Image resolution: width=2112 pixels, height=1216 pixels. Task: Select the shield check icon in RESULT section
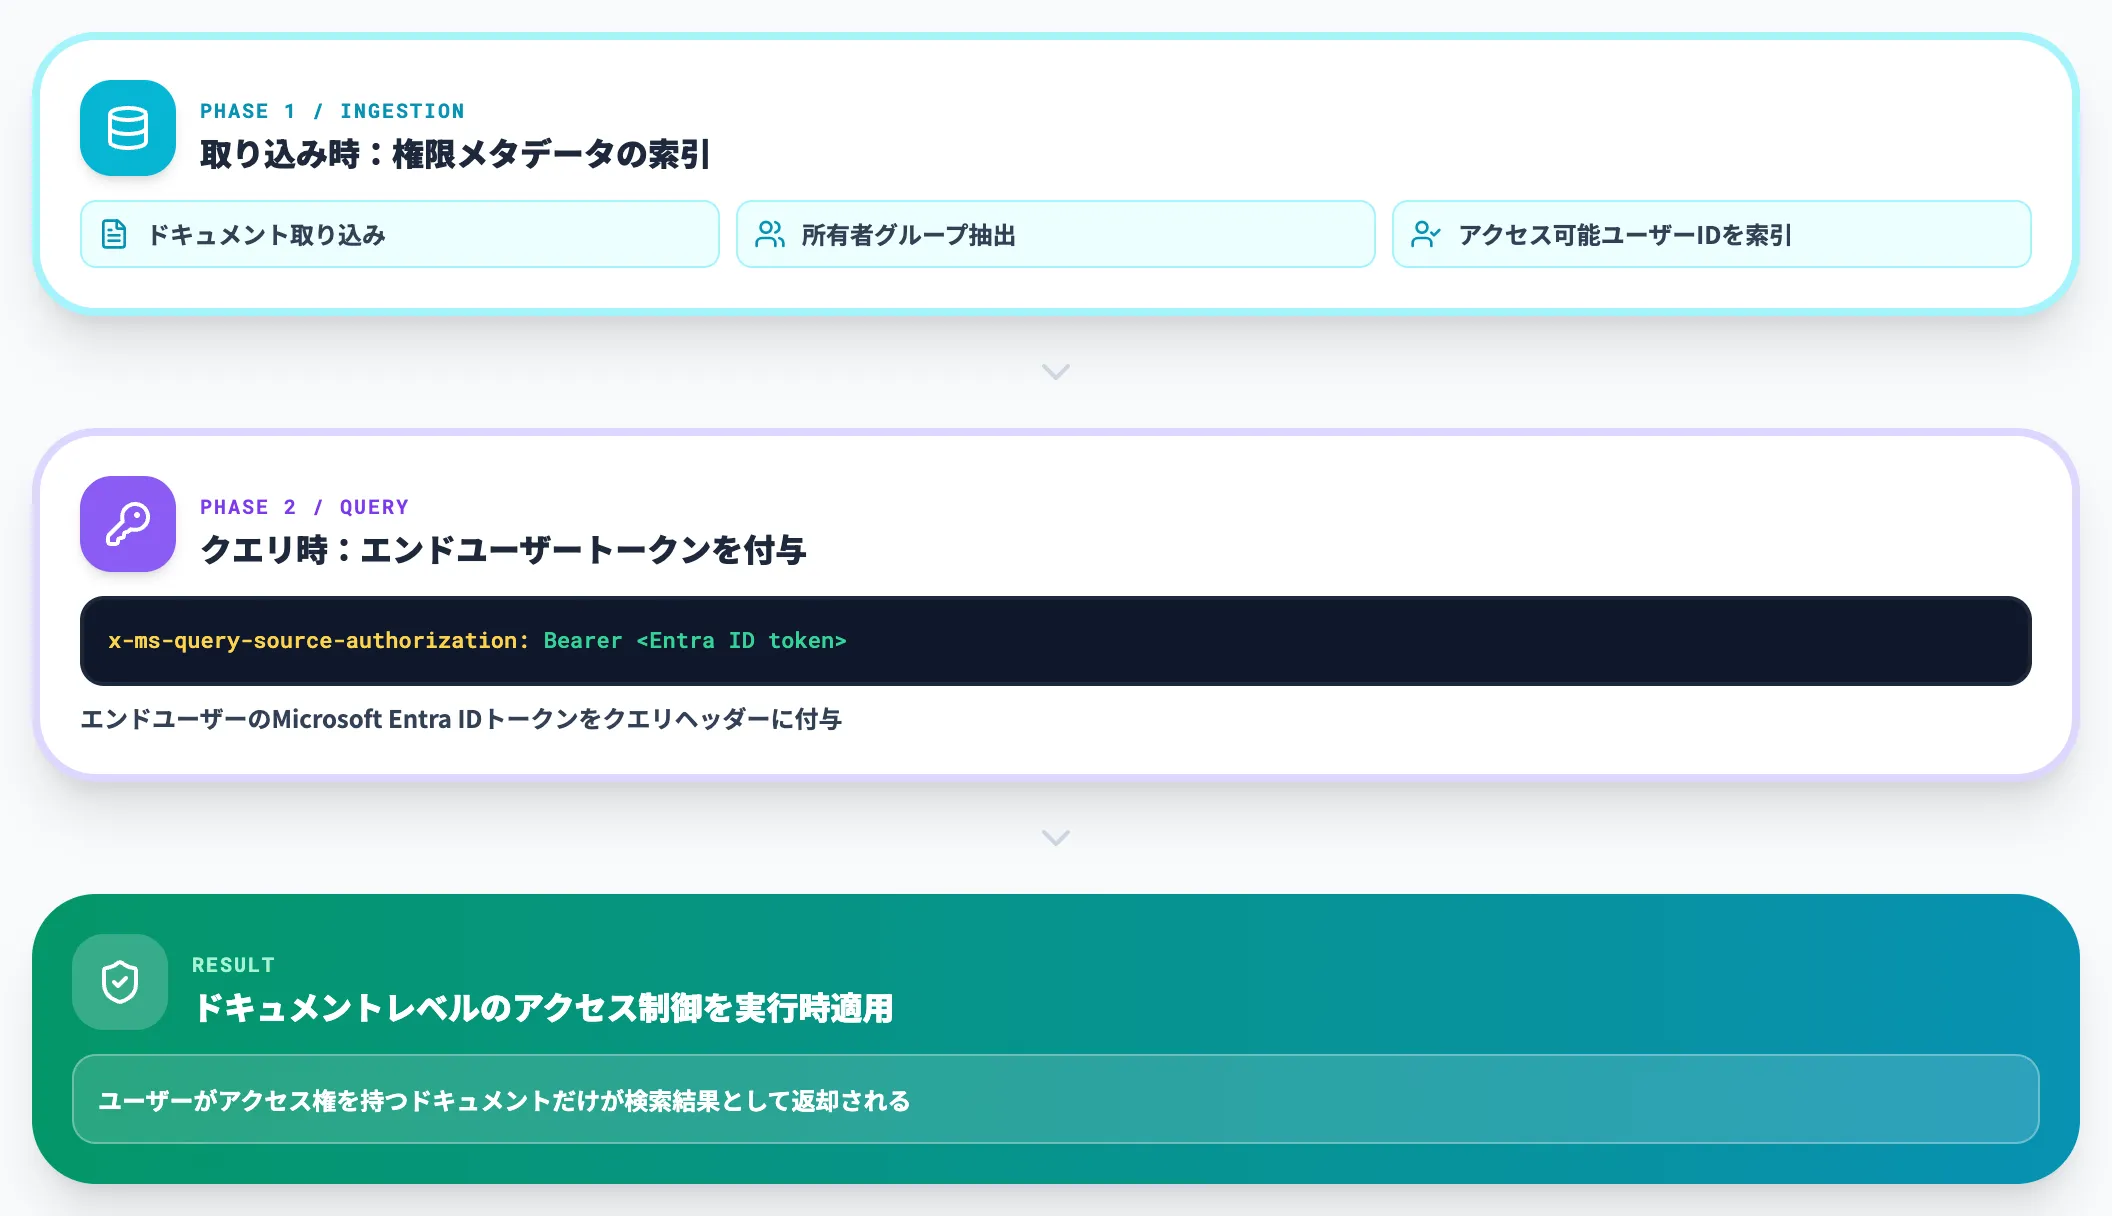coord(120,982)
